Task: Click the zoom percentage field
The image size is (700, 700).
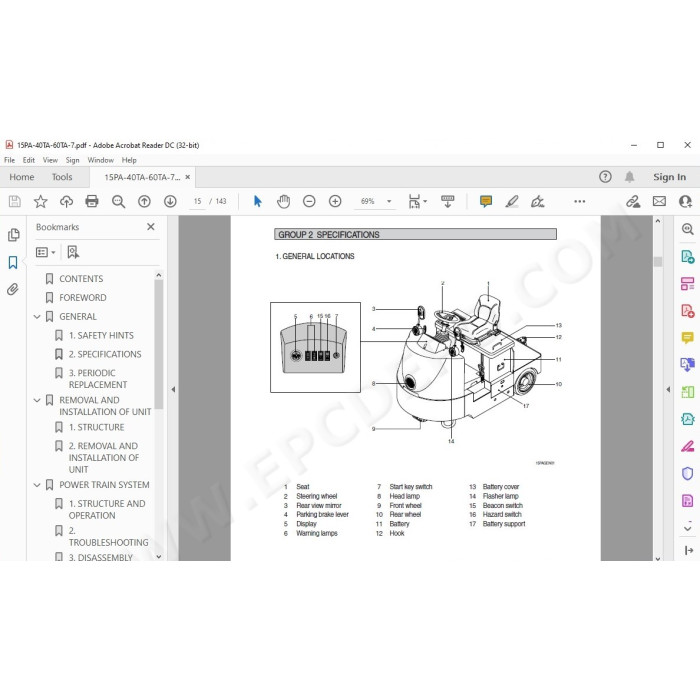Action: (367, 201)
